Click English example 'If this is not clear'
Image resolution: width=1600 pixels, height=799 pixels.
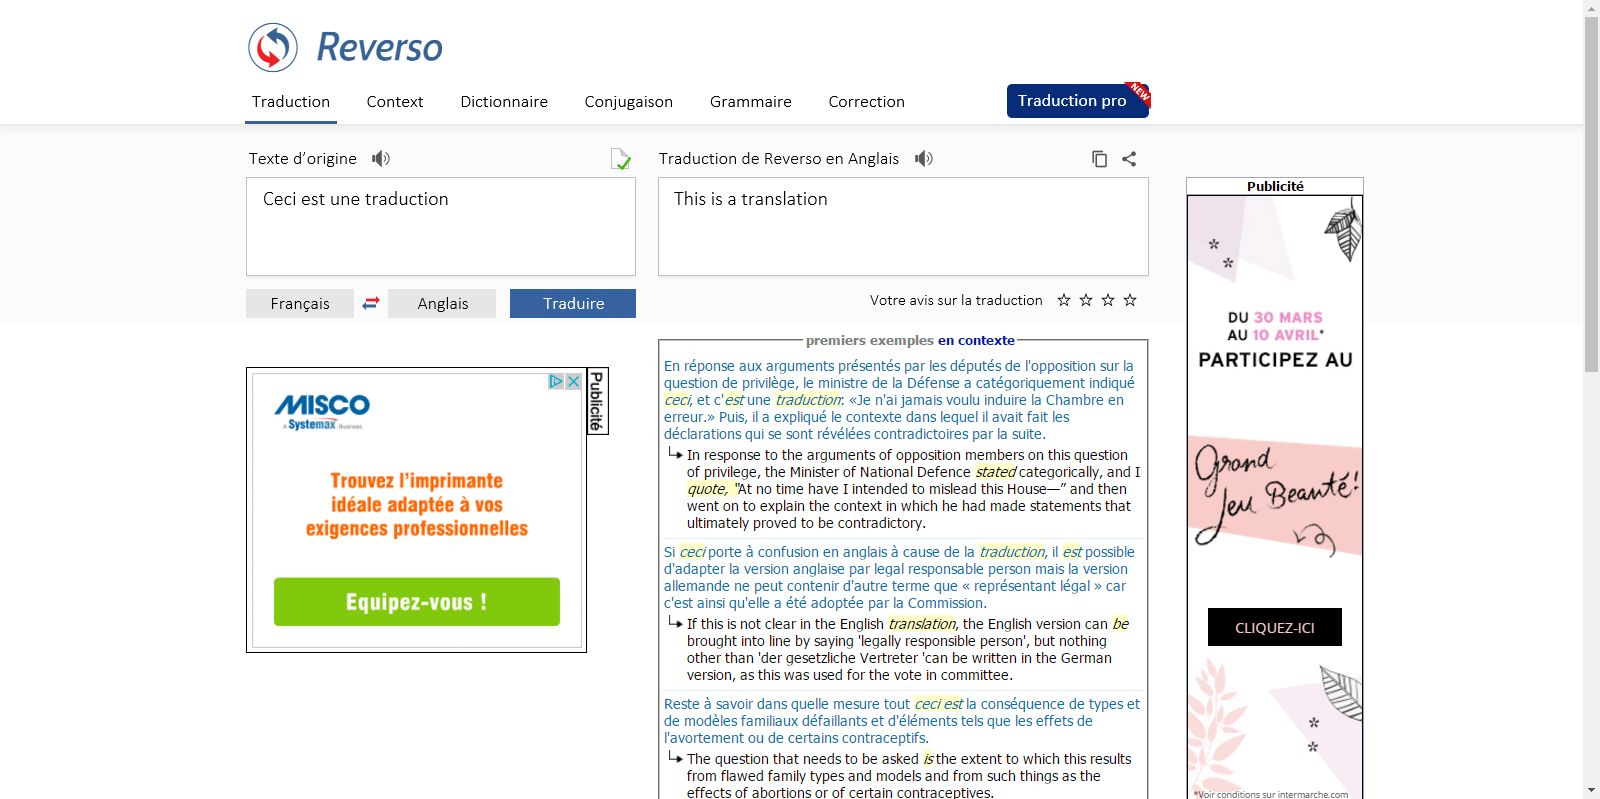pyautogui.click(x=909, y=650)
